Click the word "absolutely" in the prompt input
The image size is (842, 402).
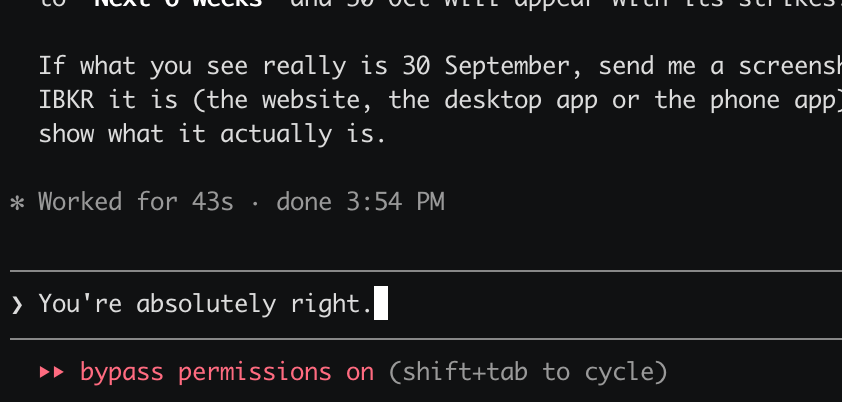pos(206,304)
